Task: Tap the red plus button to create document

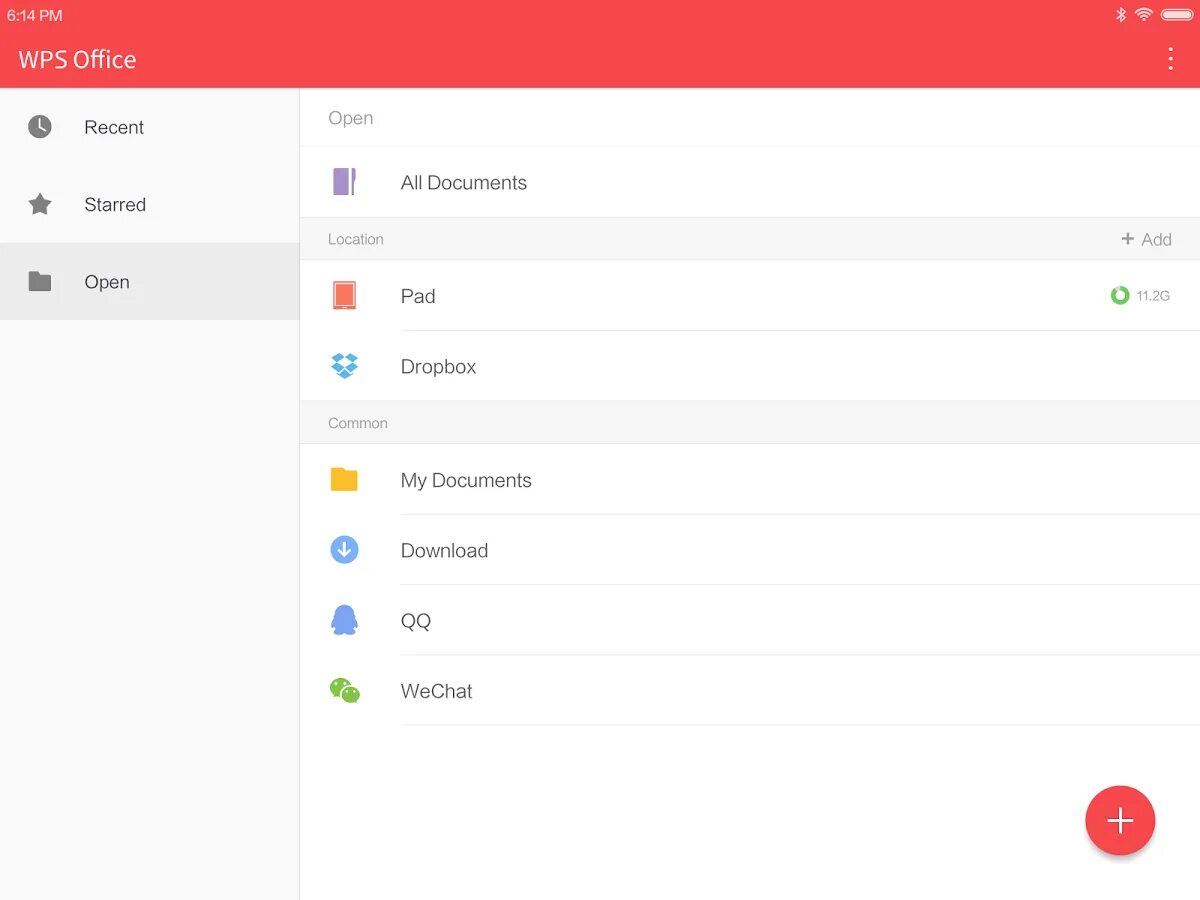Action: (x=1120, y=820)
